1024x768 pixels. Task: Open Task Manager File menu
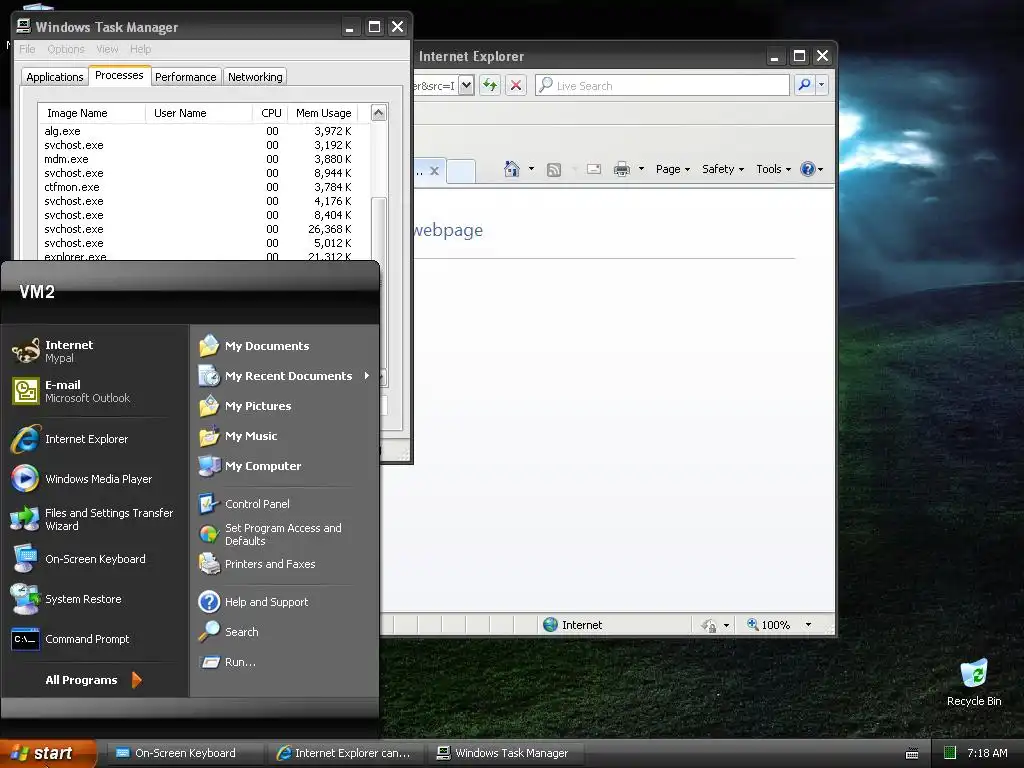[27, 49]
